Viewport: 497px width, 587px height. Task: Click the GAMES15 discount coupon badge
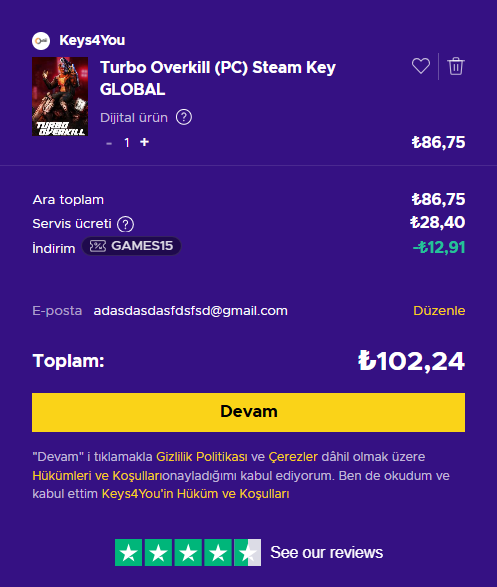pos(131,246)
